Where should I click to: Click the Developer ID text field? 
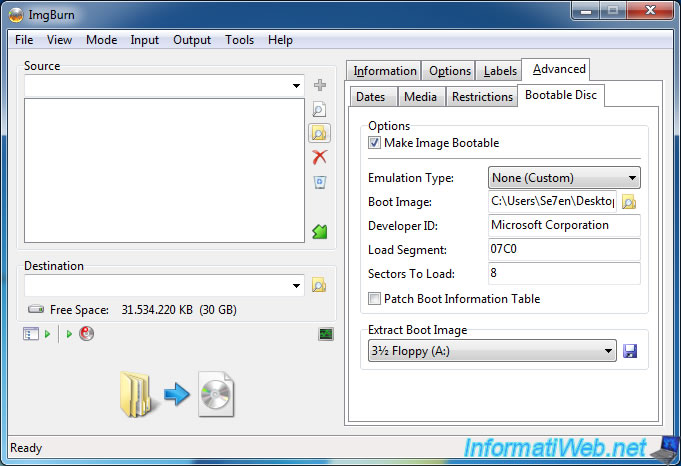(564, 226)
